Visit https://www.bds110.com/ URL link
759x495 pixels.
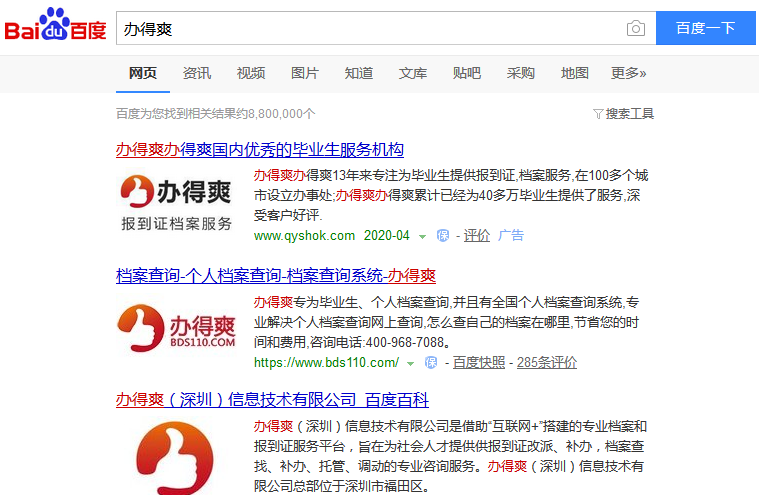tap(327, 362)
